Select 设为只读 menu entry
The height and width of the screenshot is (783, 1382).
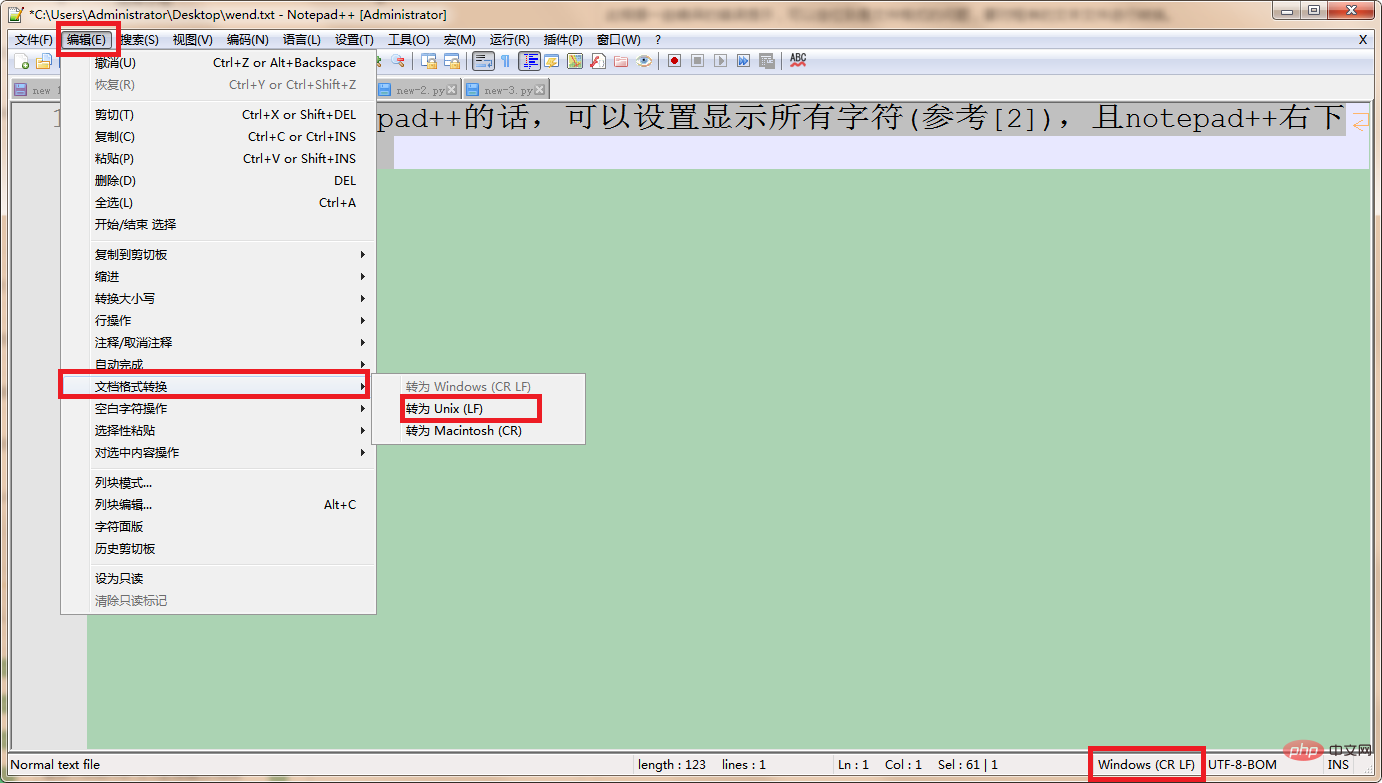point(218,579)
